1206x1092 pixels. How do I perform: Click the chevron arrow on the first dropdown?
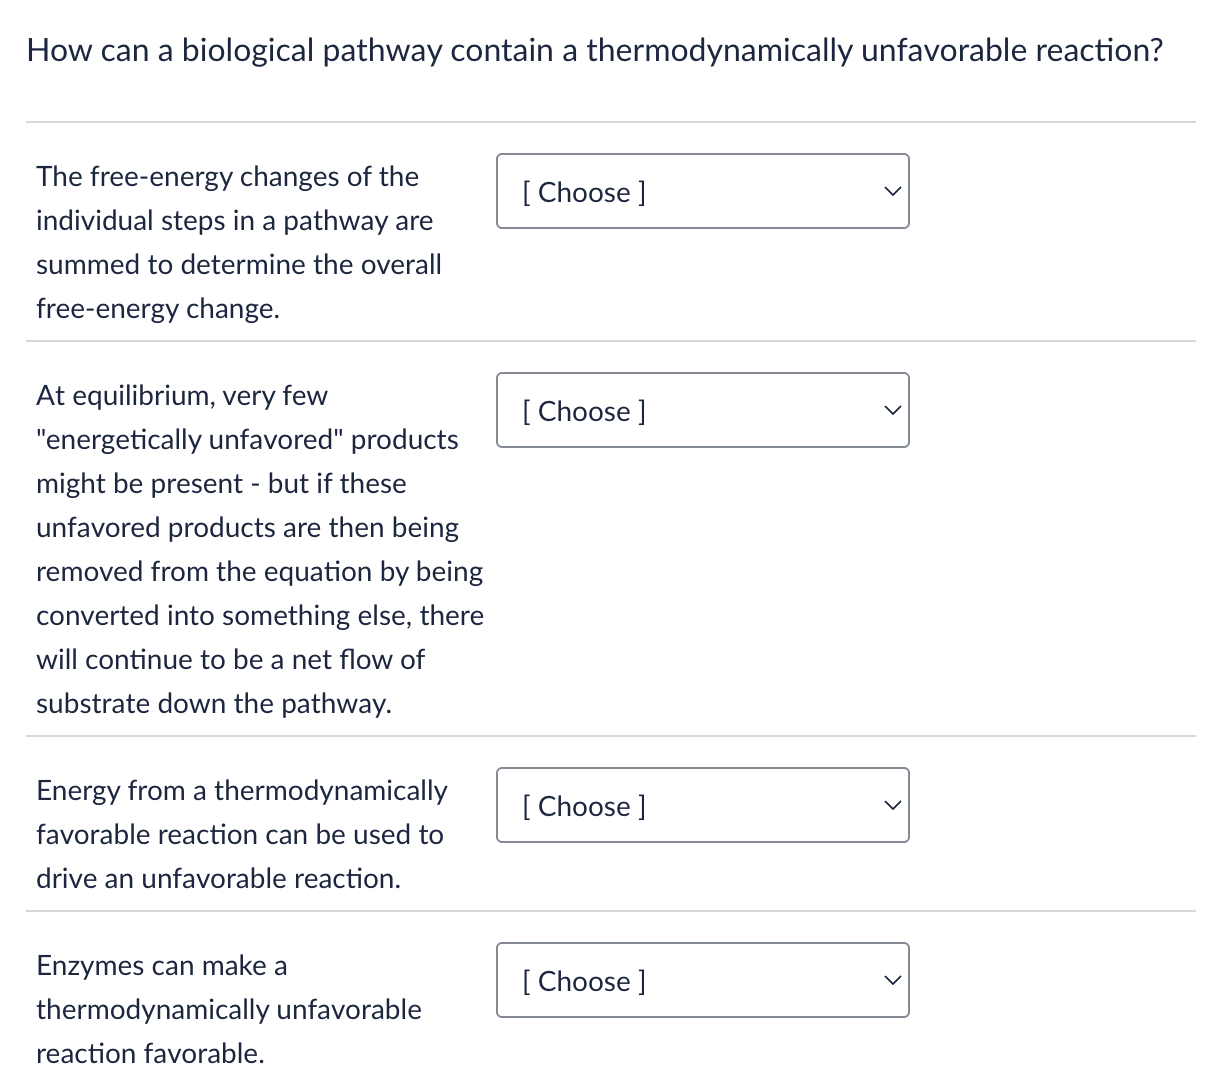(x=893, y=191)
